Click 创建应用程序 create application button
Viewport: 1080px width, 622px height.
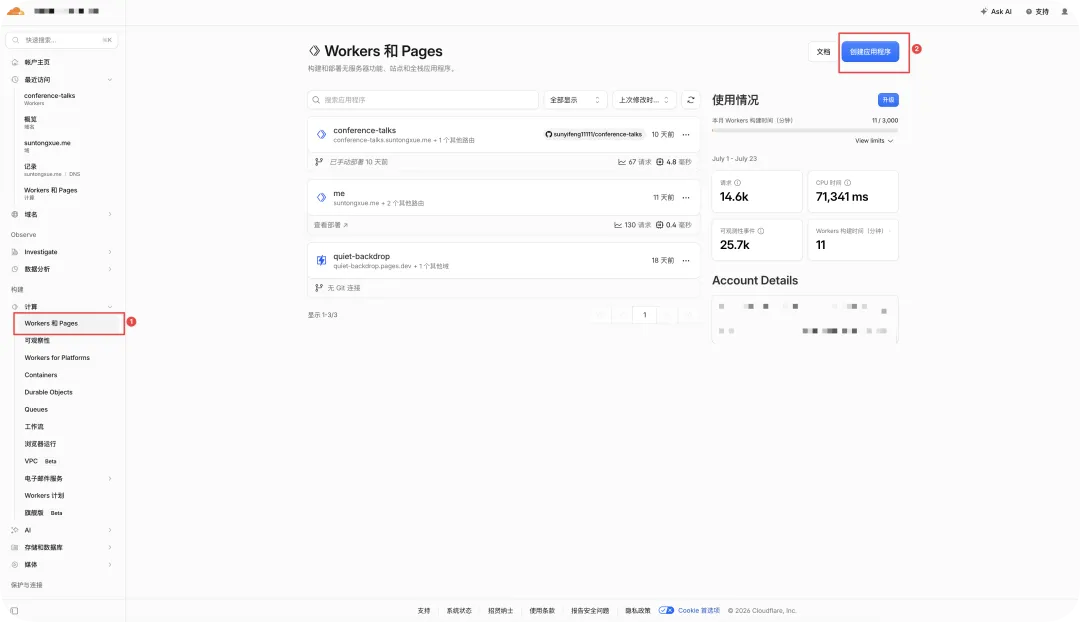[870, 52]
